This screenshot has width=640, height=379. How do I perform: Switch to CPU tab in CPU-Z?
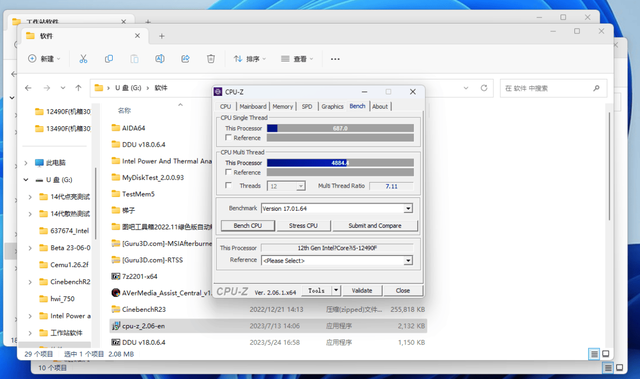click(225, 106)
